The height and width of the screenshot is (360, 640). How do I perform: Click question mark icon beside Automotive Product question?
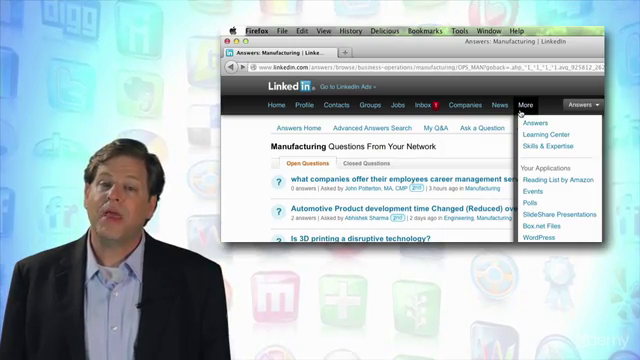(279, 211)
